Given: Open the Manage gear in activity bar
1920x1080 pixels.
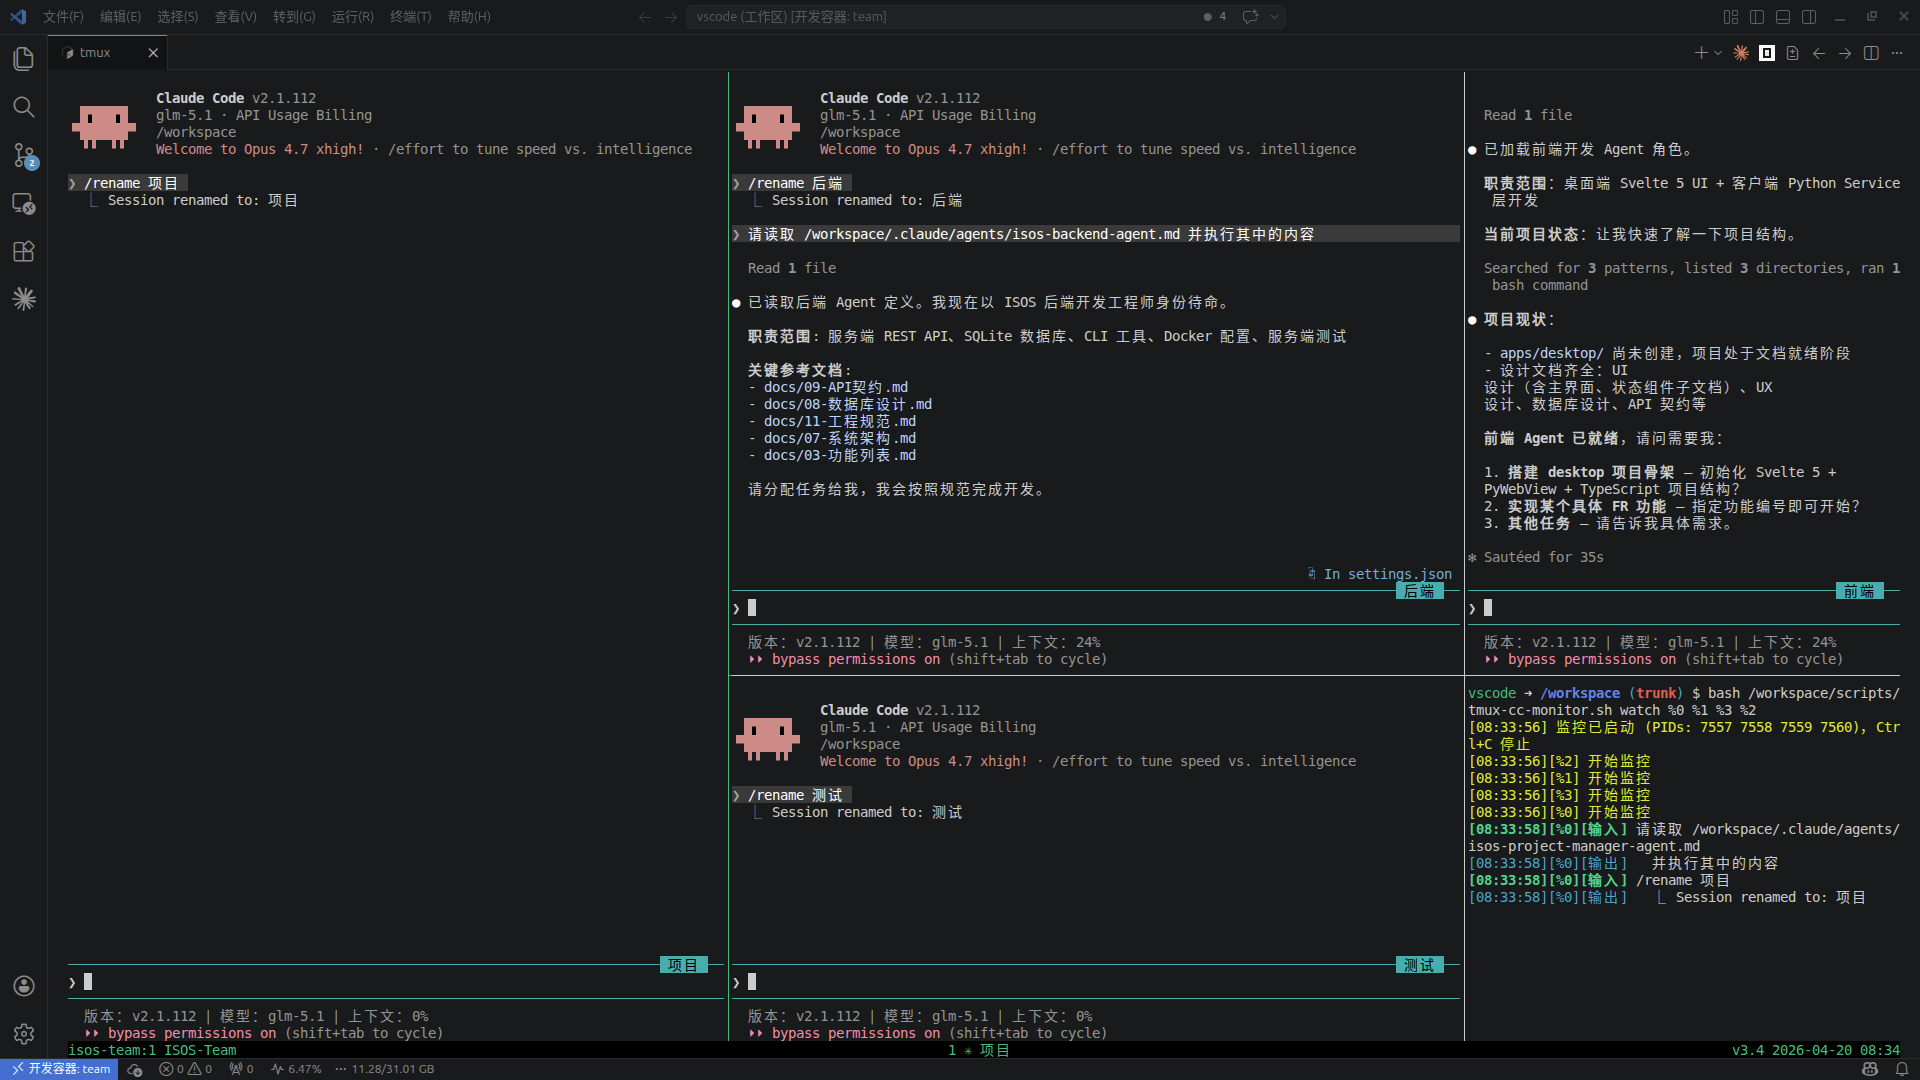Looking at the screenshot, I should [24, 1034].
